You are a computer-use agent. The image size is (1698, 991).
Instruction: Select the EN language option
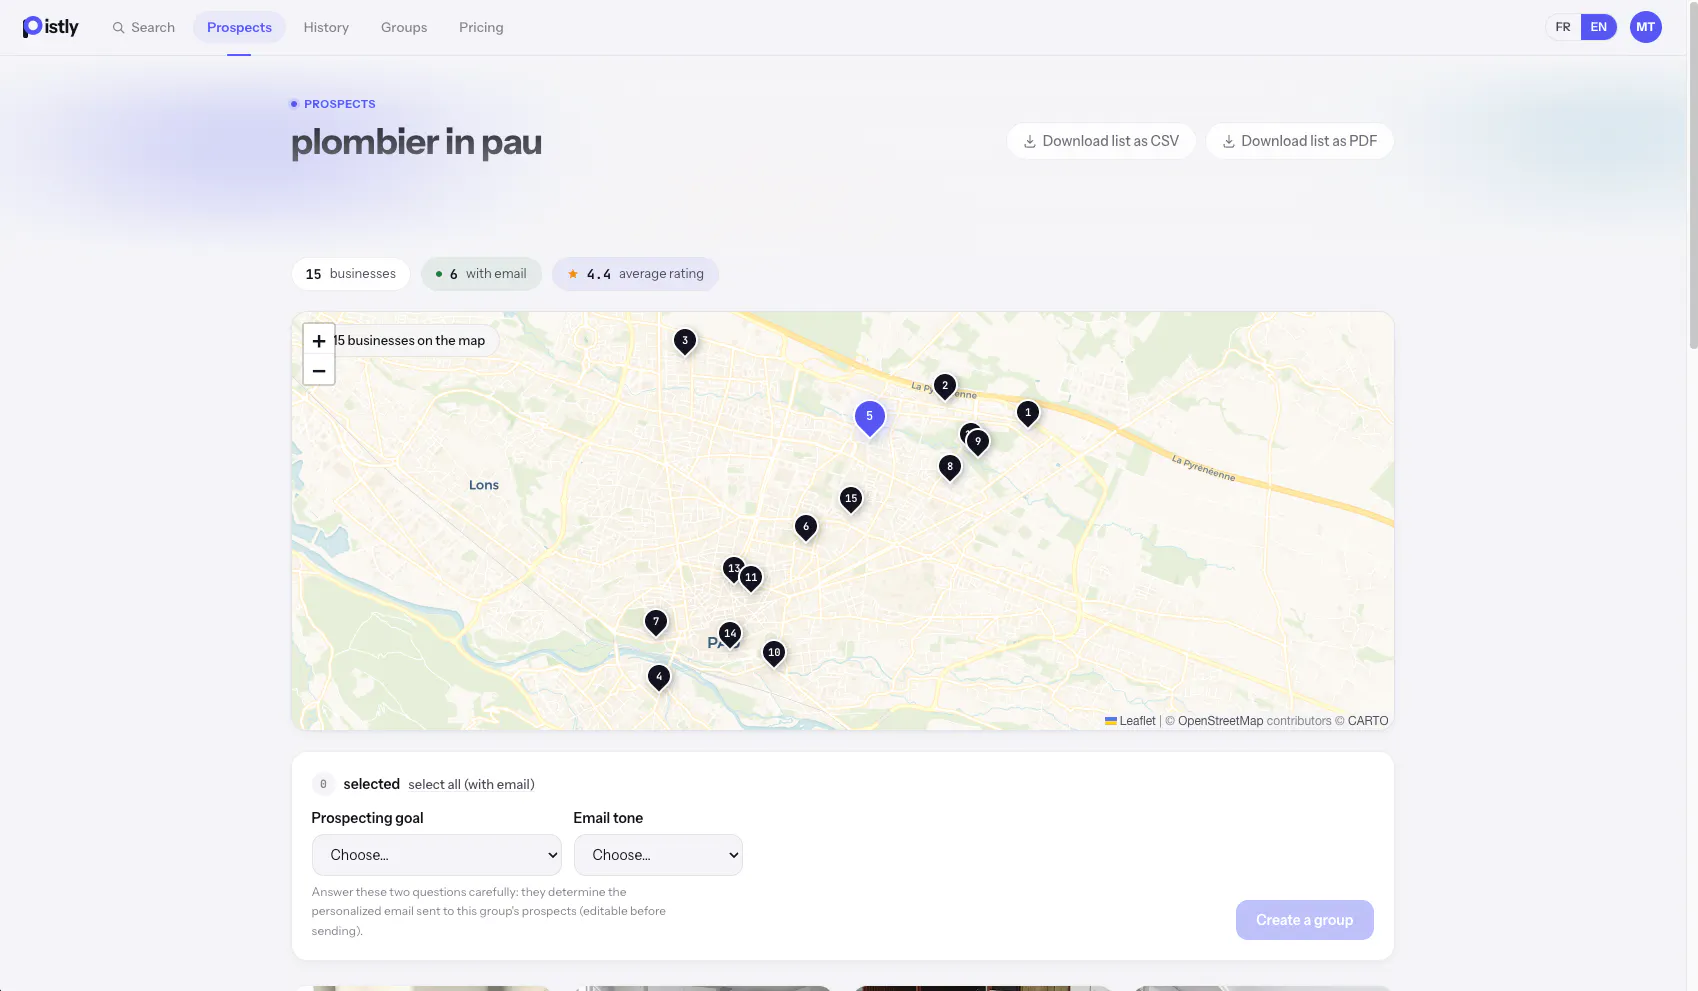tap(1599, 27)
